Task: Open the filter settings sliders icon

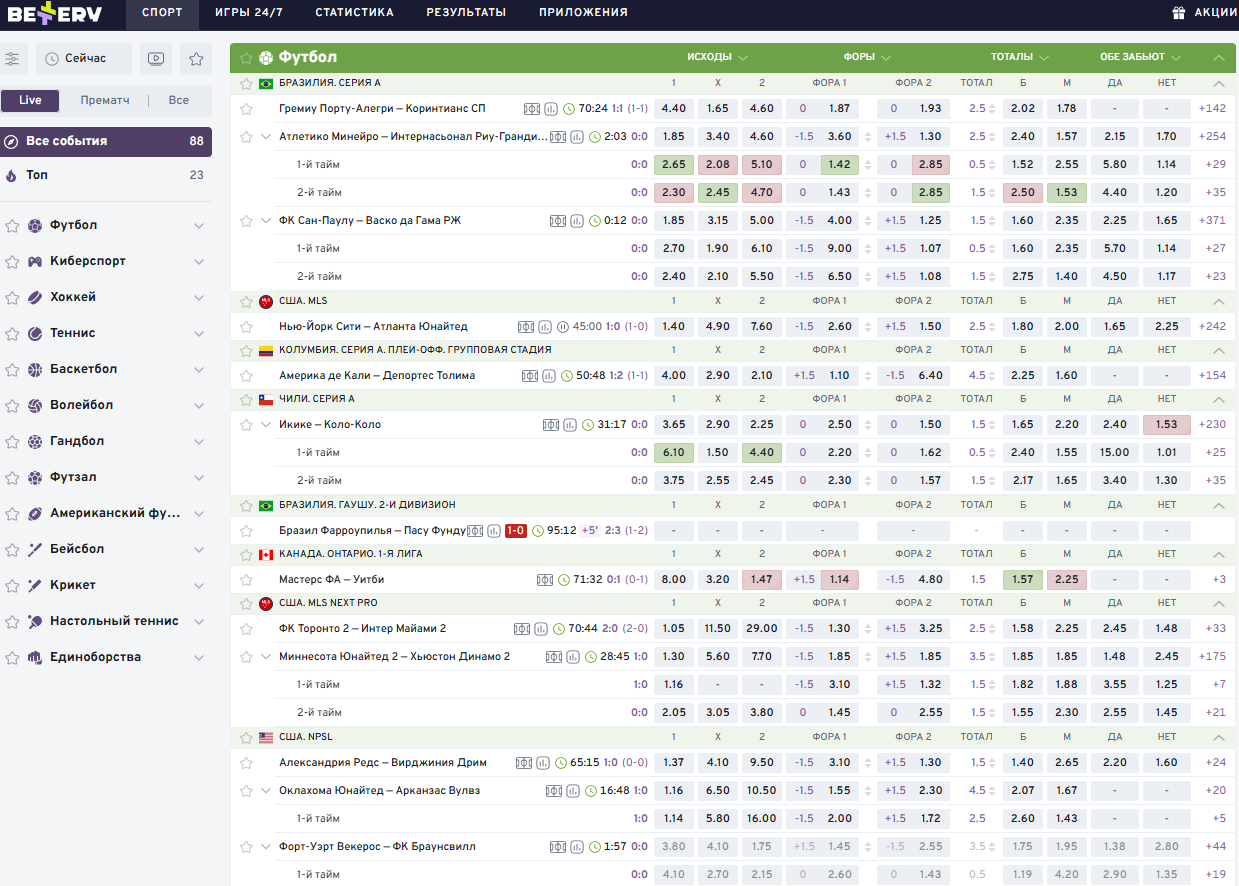Action: (12, 59)
